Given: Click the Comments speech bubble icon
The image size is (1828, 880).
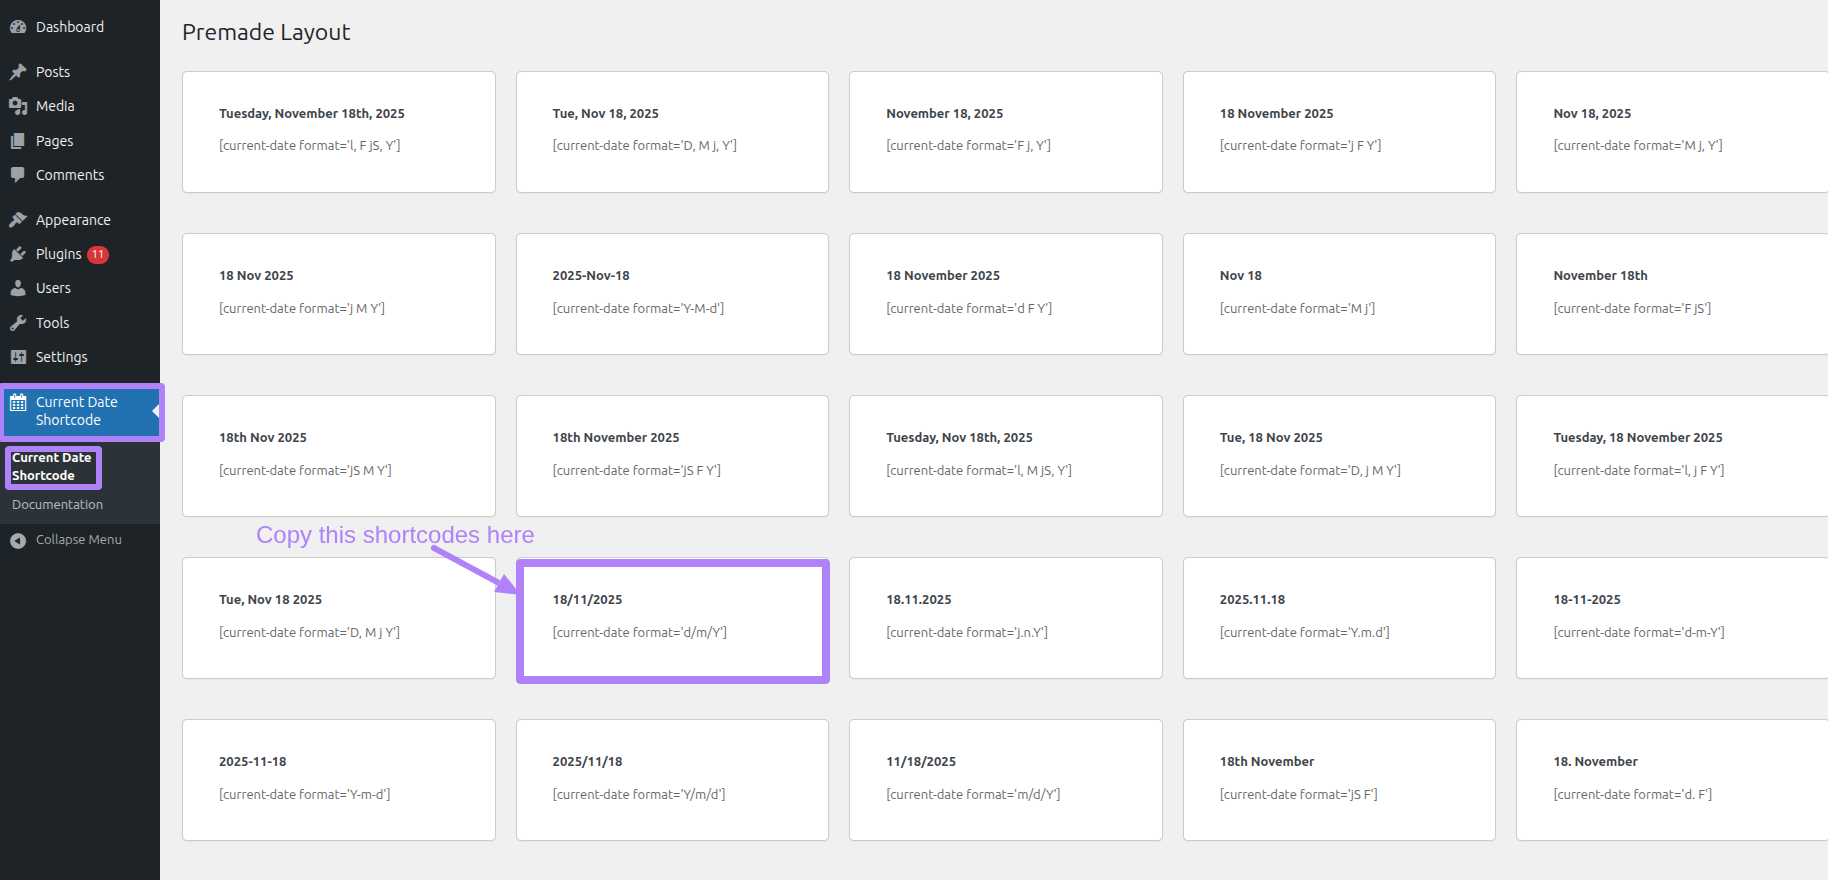Looking at the screenshot, I should click(x=18, y=175).
